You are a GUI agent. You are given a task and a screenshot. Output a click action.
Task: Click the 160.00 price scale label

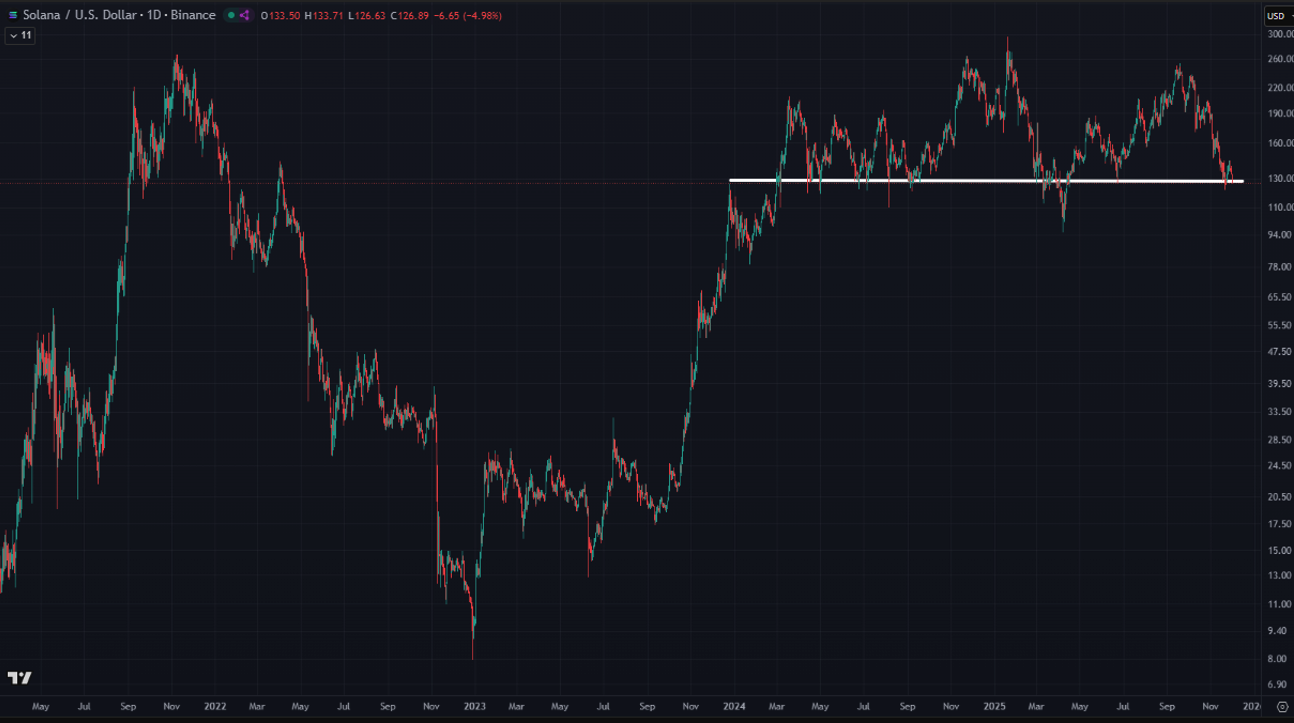[x=1280, y=143]
